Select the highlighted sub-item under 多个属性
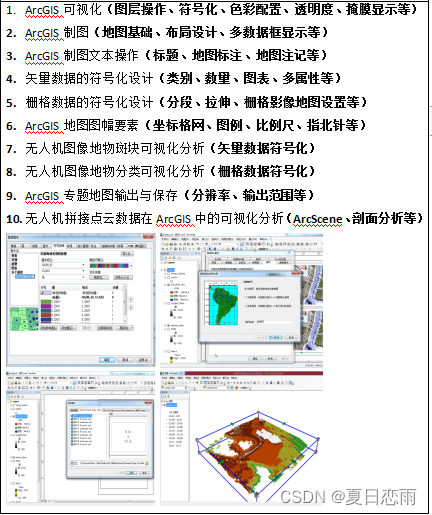This screenshot has height=515, width=432. coord(25,276)
